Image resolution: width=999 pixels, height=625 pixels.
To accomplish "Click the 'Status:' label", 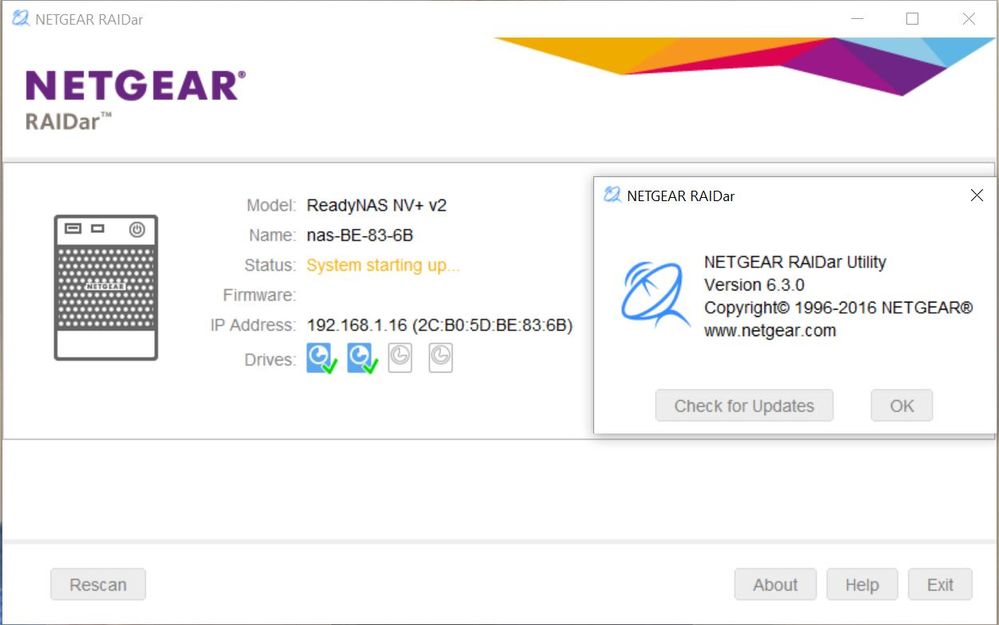I will (270, 266).
